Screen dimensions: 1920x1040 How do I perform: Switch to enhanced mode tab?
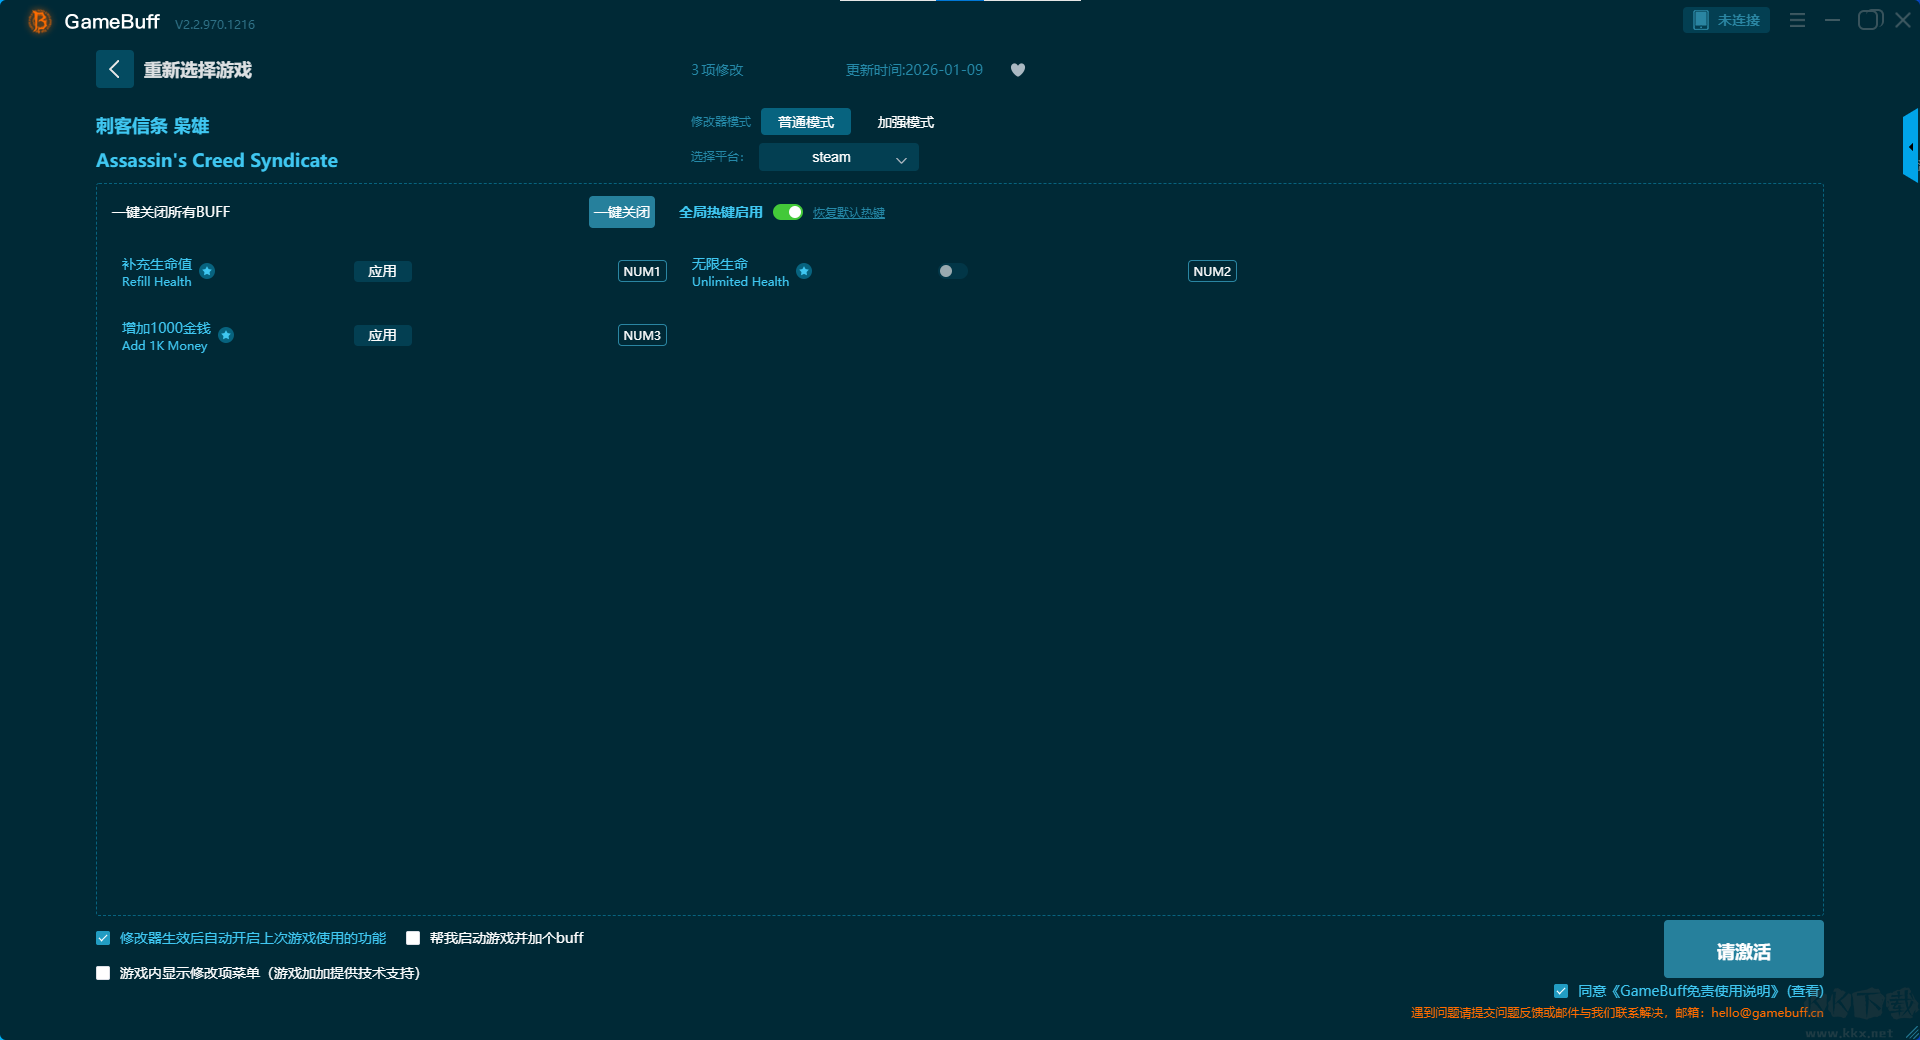[905, 122]
